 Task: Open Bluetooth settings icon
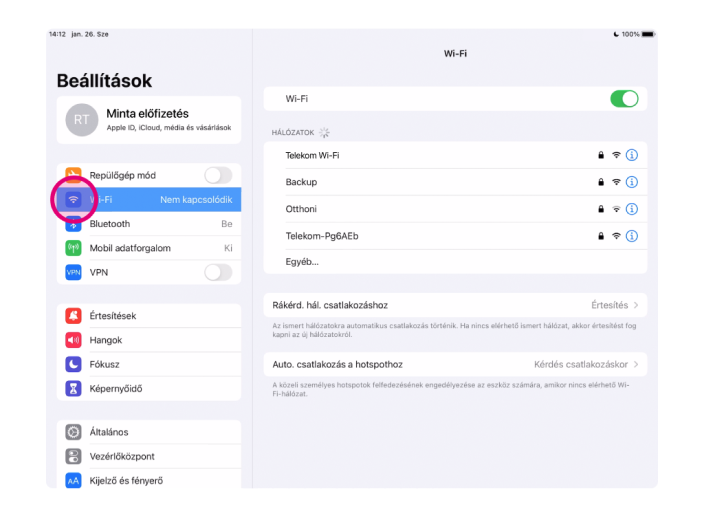(x=73, y=224)
